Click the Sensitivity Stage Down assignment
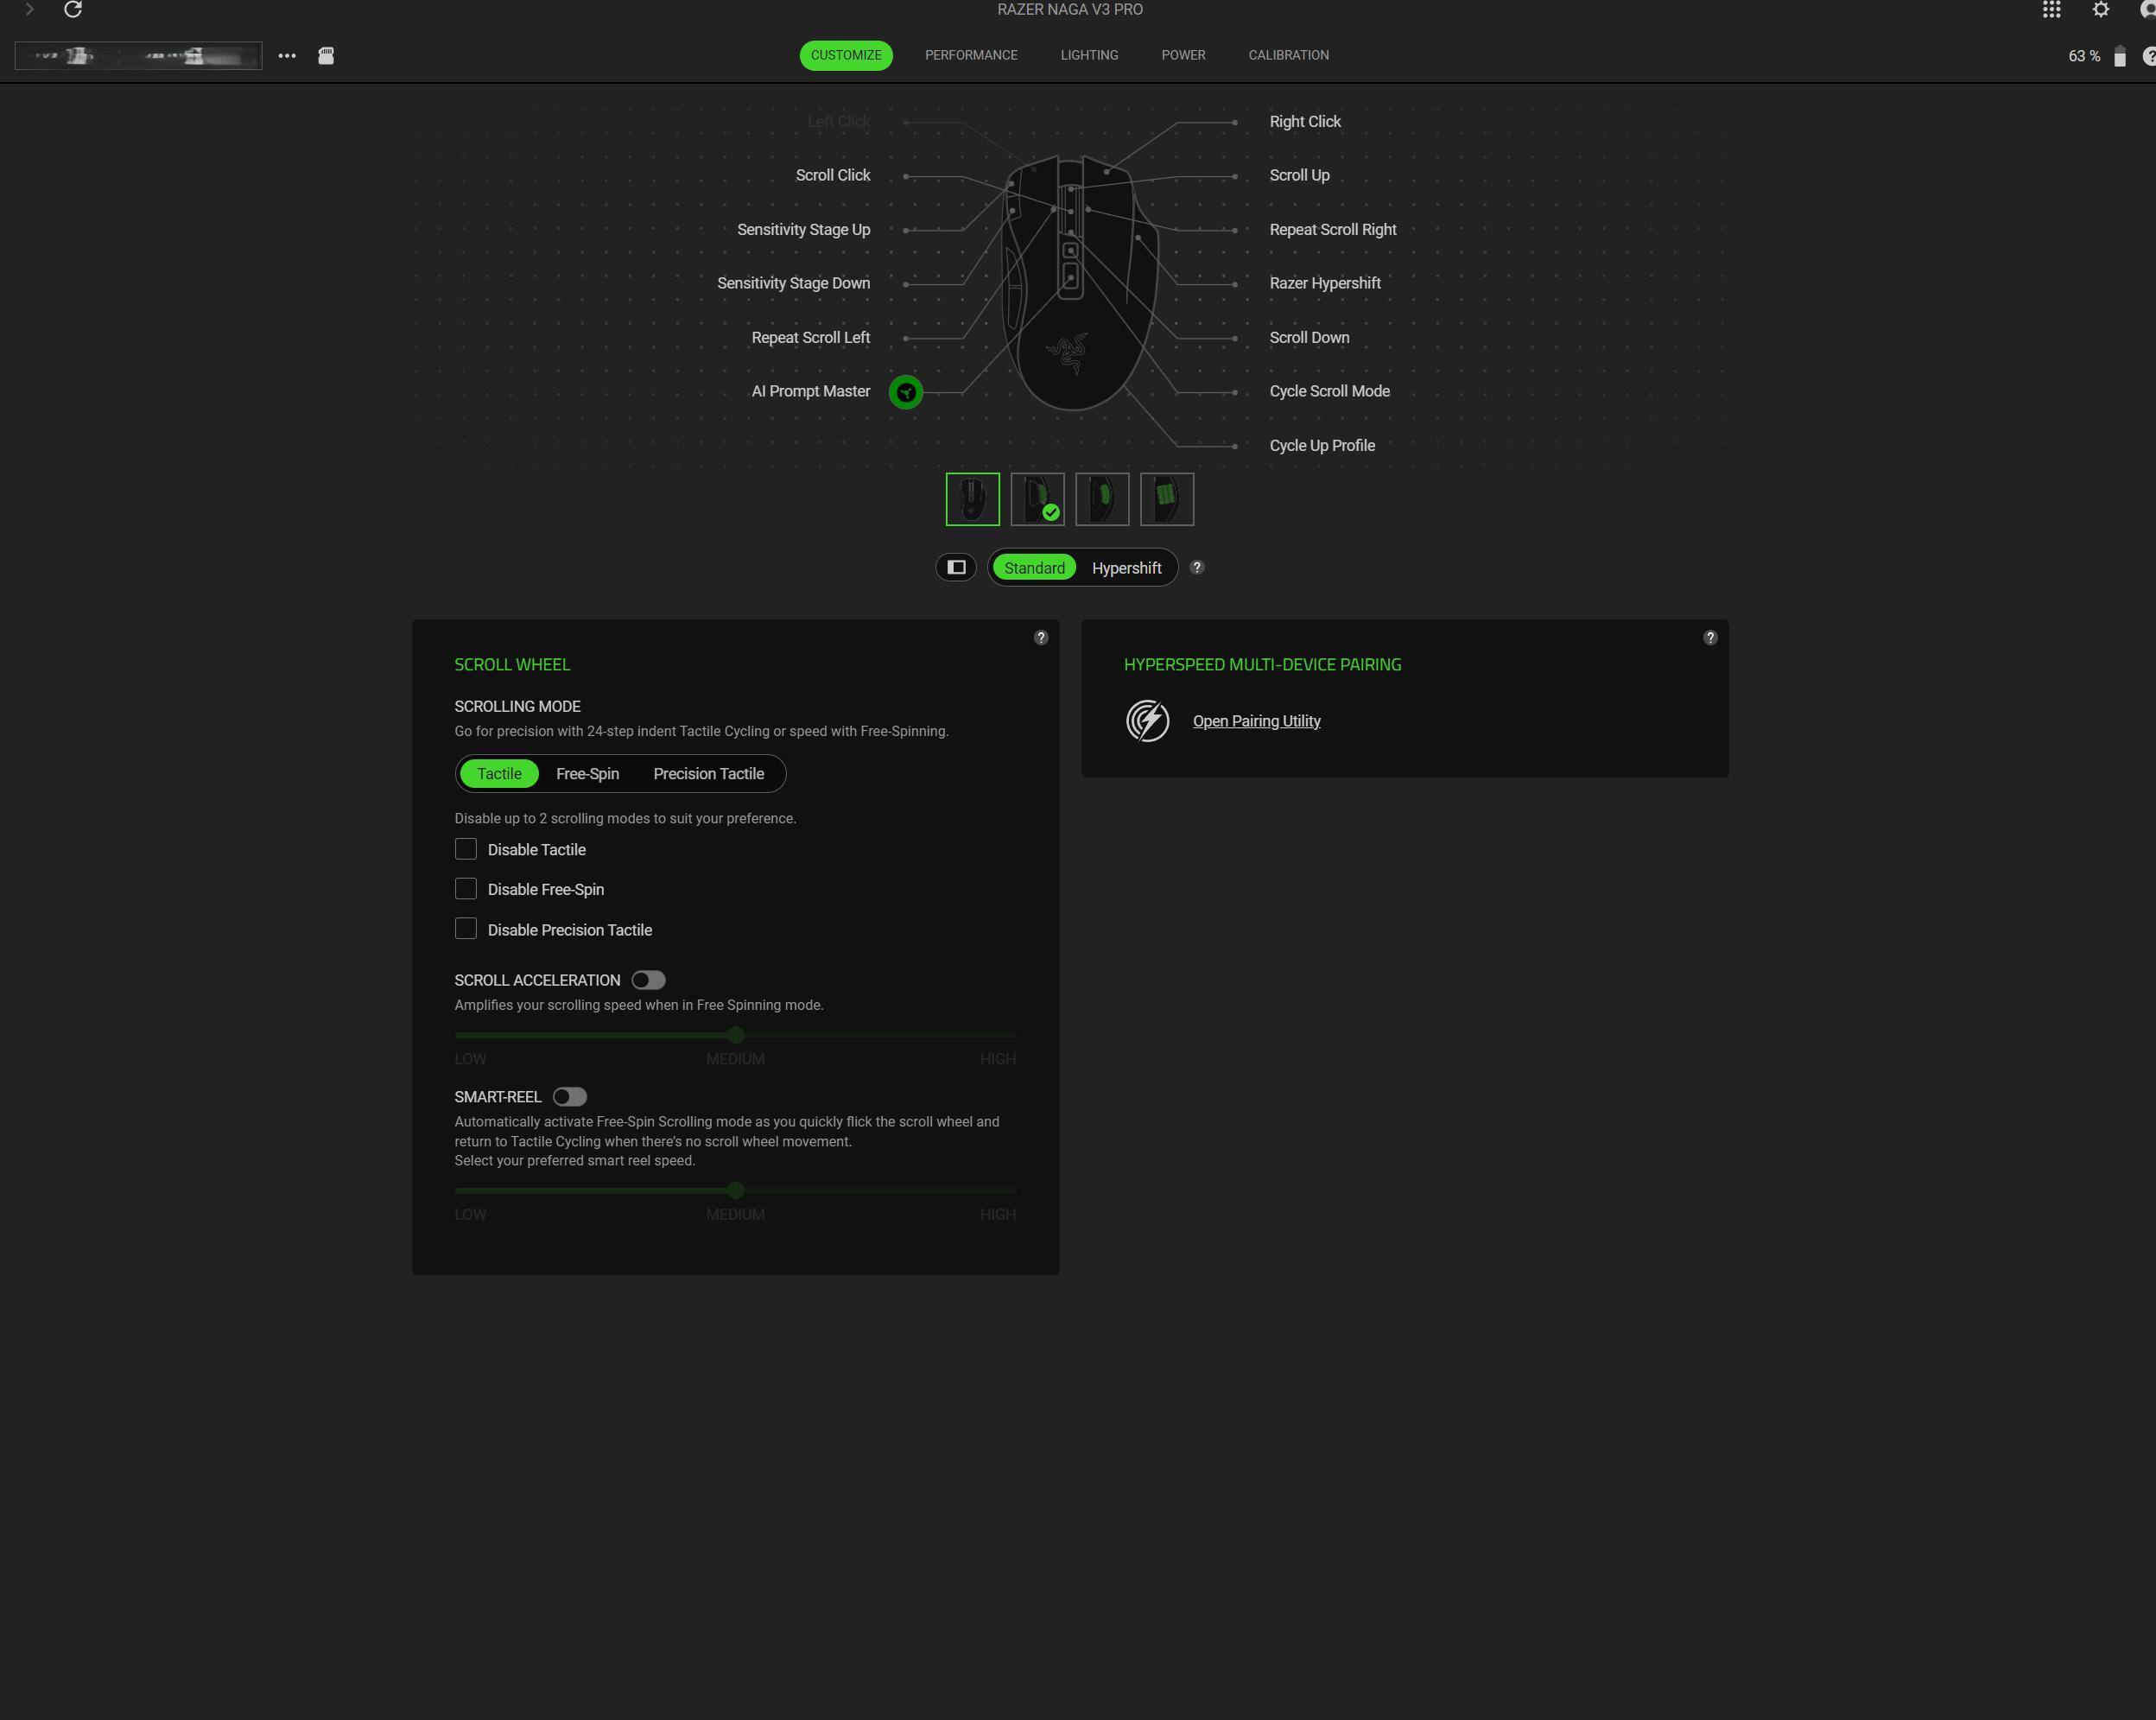2156x1720 pixels. (793, 284)
